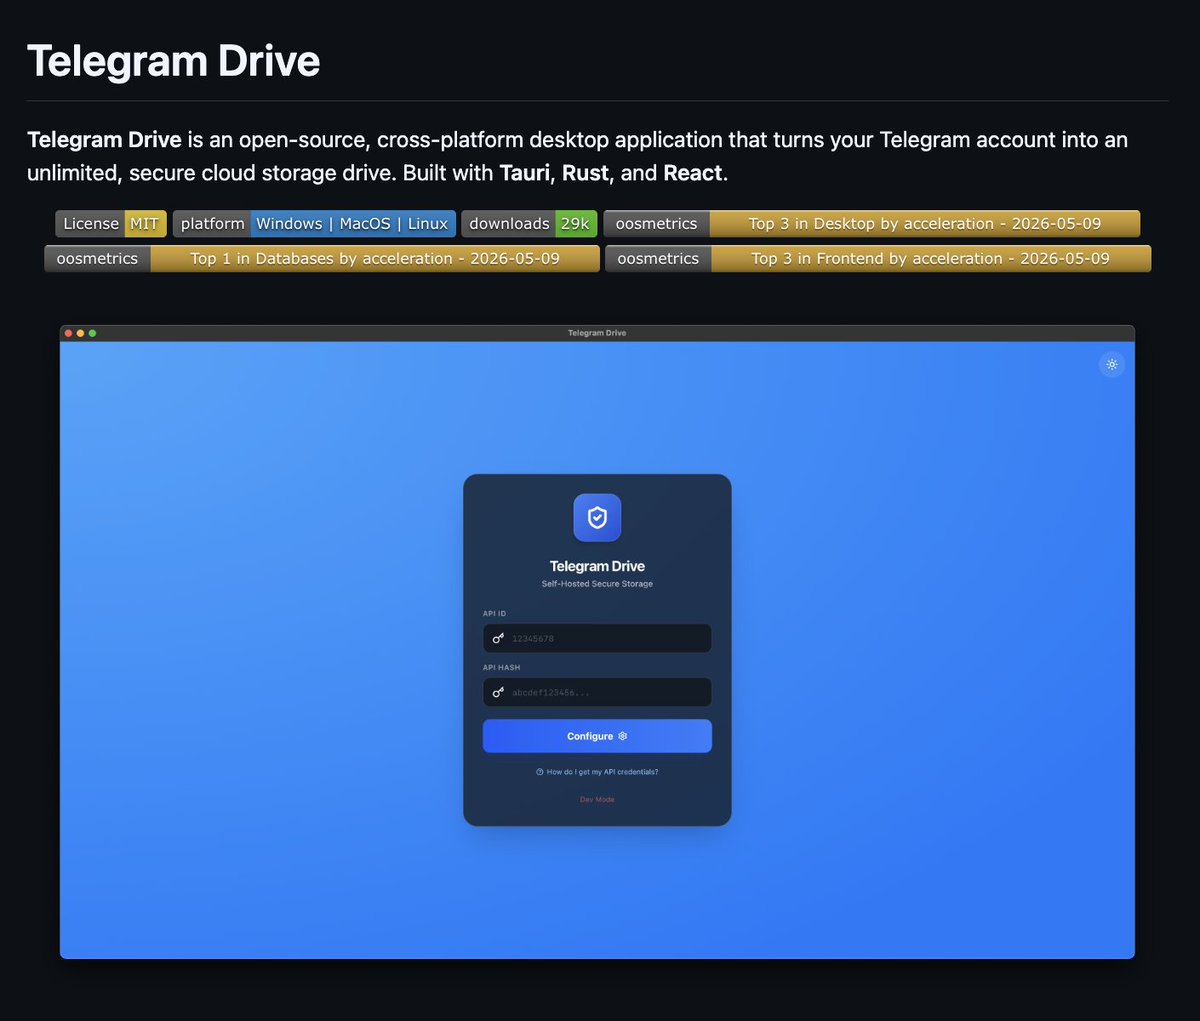This screenshot has height=1021, width=1200.
Task: Open the Top 3 in Desktop badge
Action: coord(872,224)
